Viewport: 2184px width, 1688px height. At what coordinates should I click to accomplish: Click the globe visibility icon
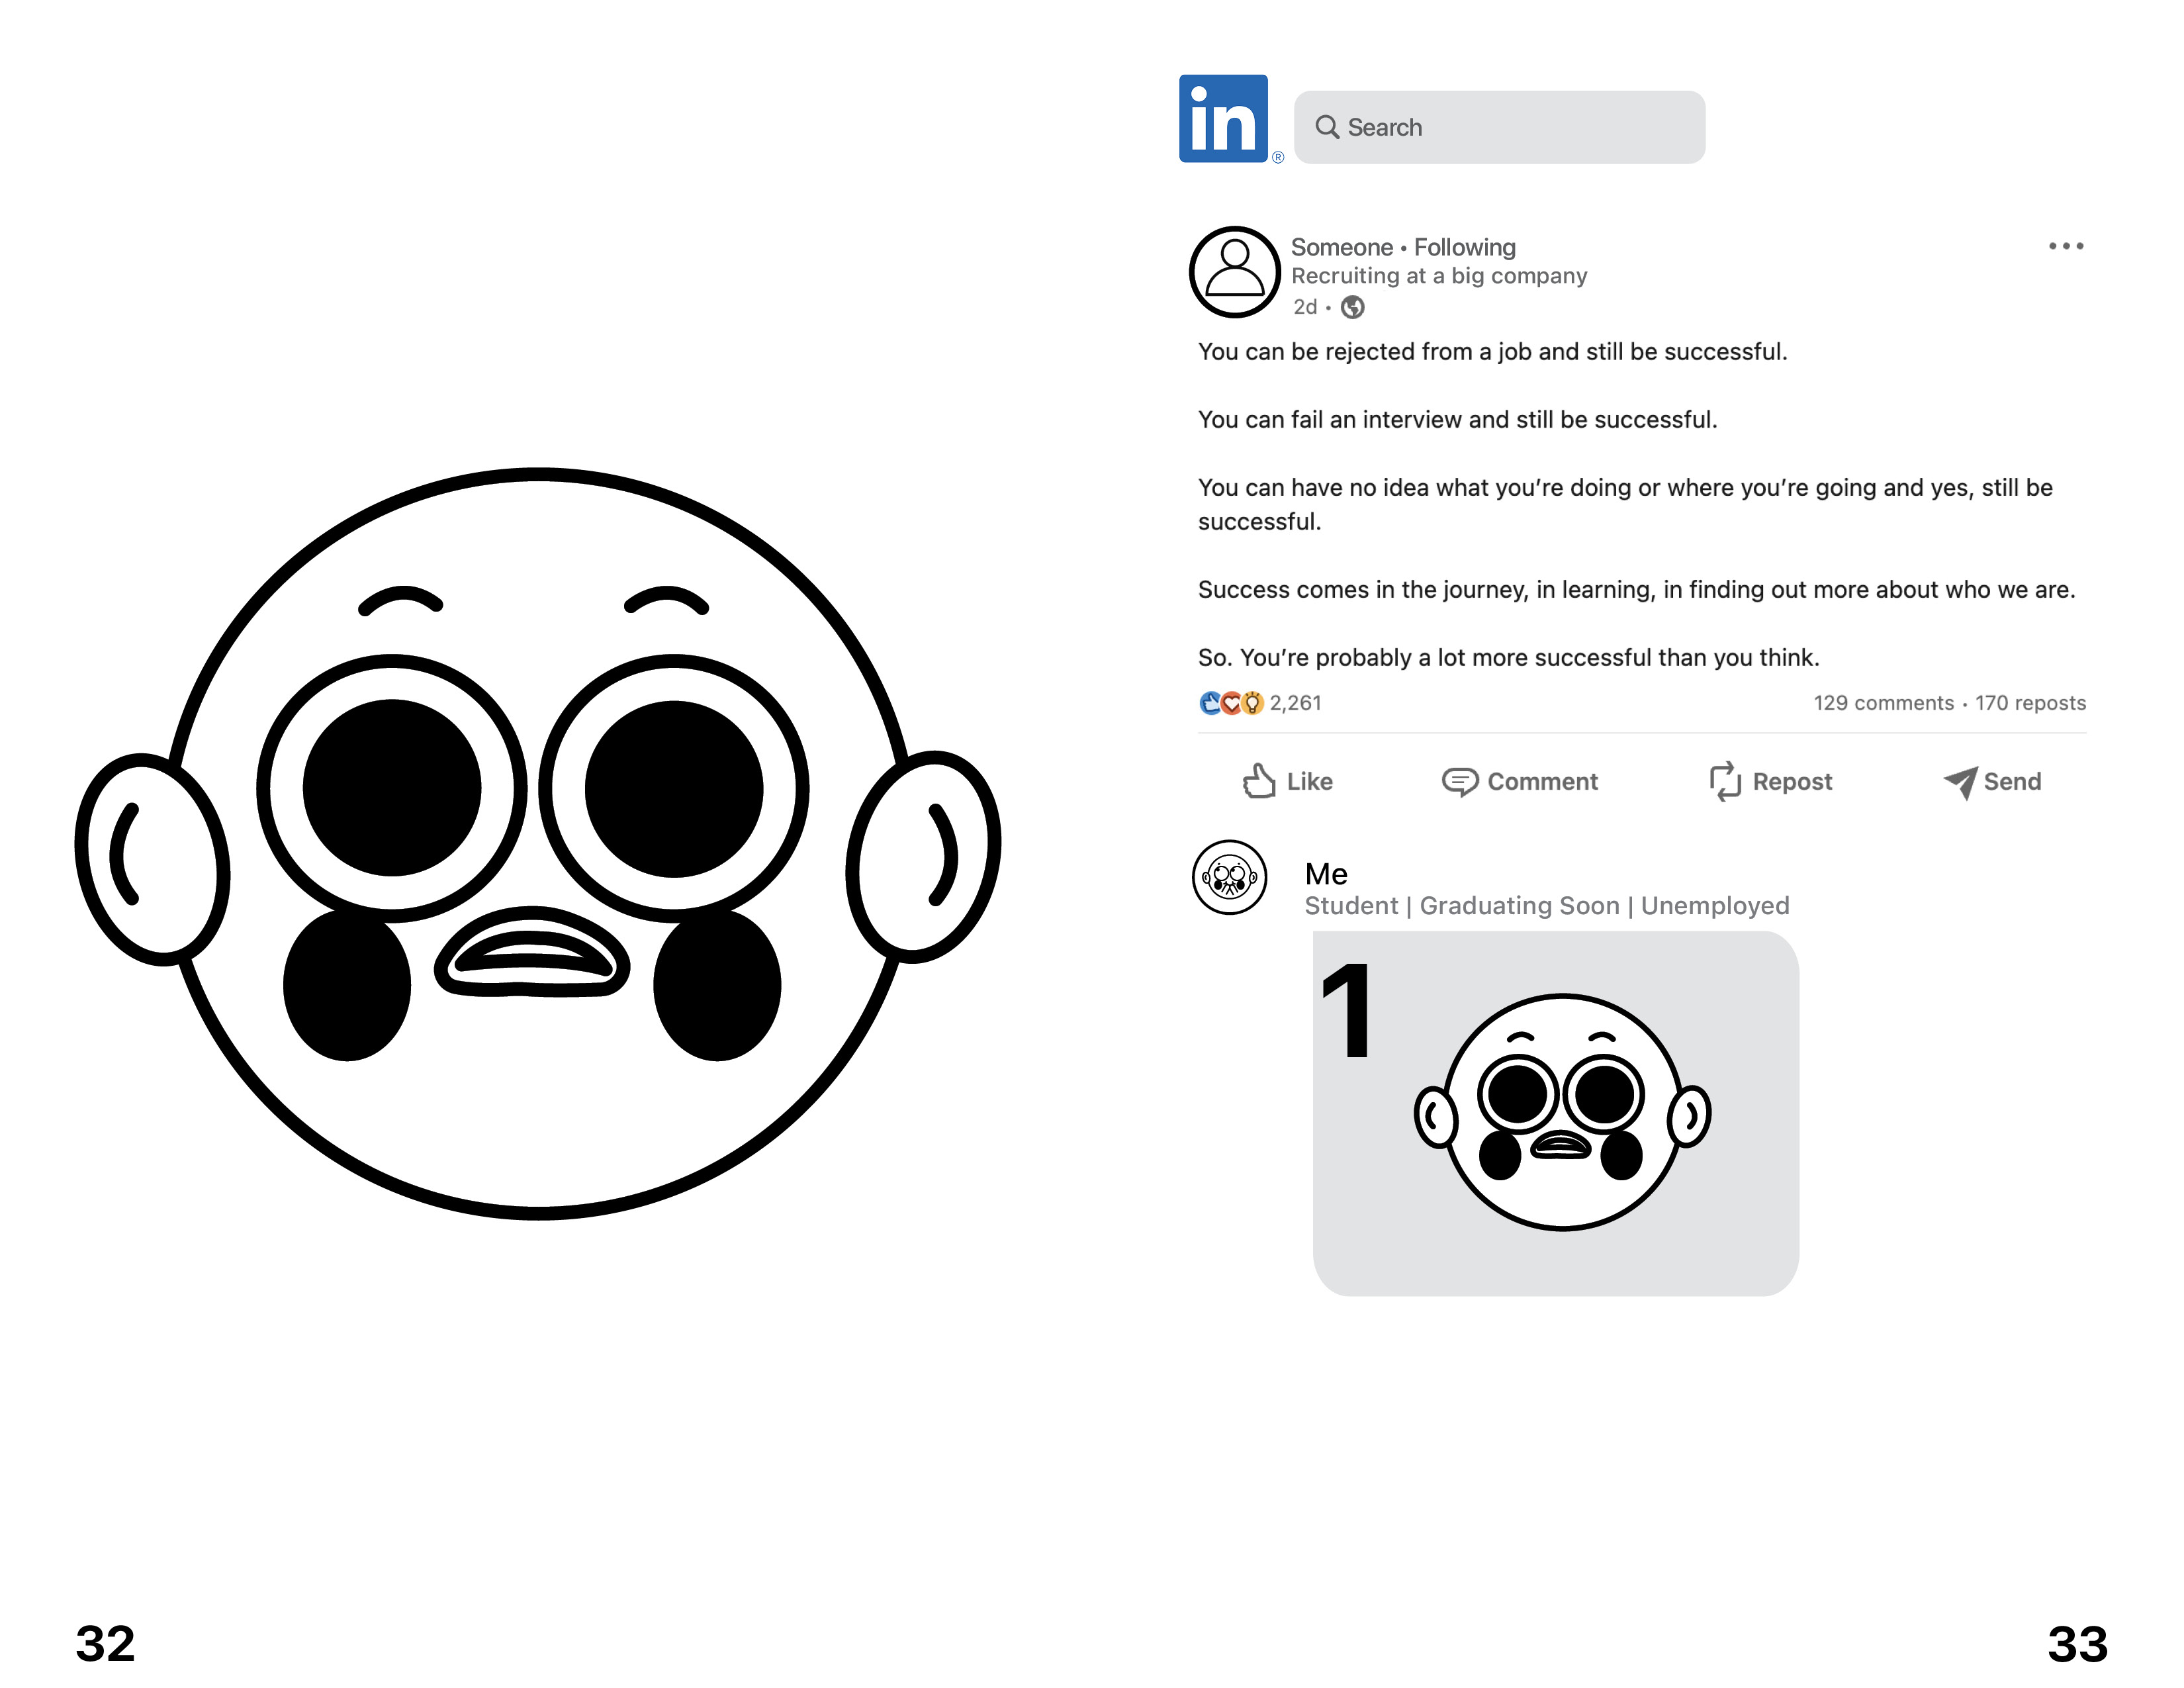pyautogui.click(x=1352, y=307)
